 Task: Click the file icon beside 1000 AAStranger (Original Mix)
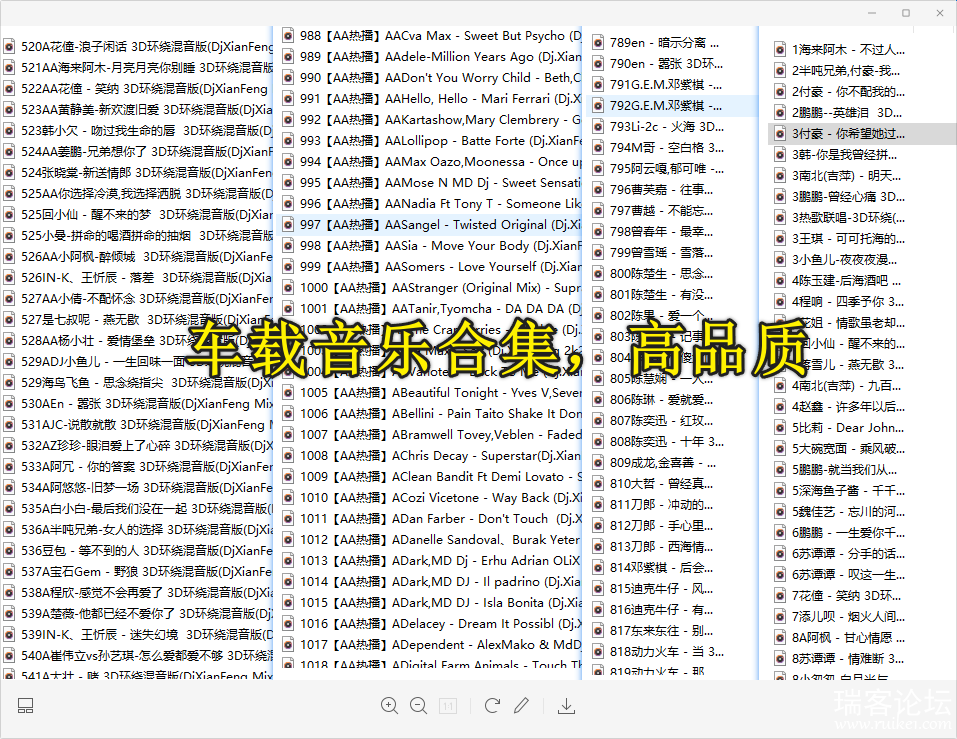(288, 287)
